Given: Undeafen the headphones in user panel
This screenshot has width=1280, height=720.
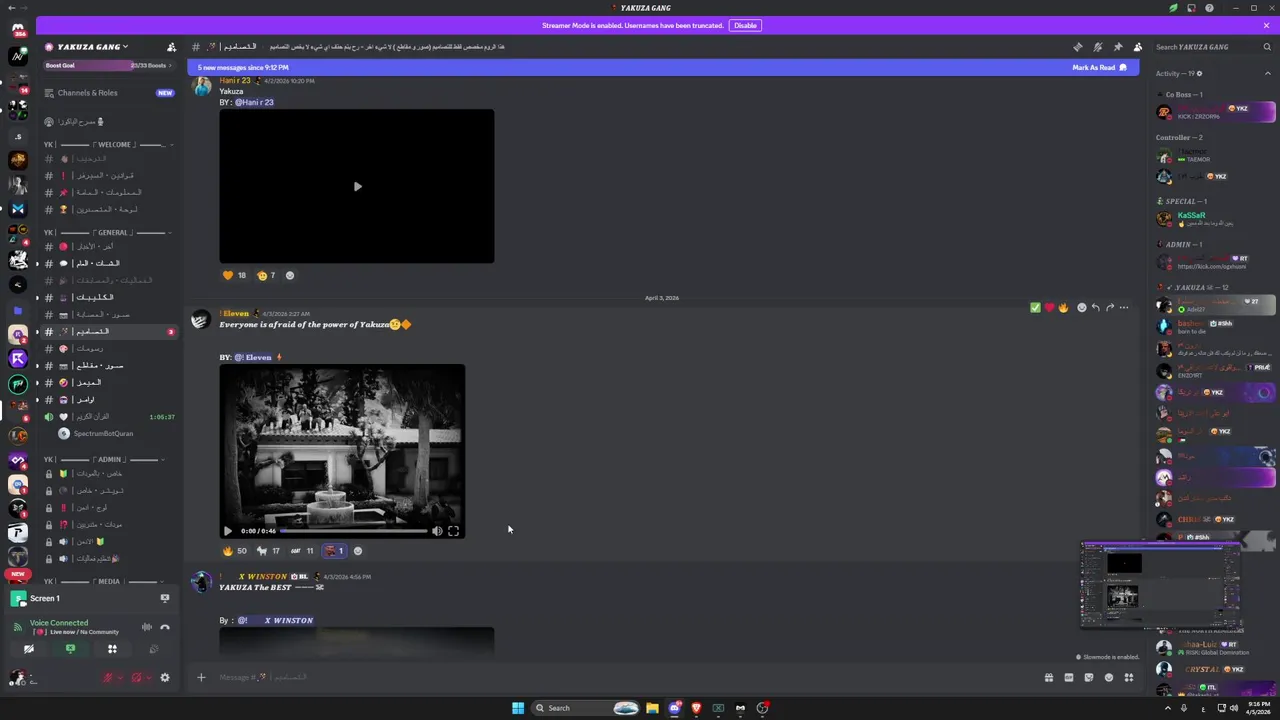Looking at the screenshot, I should [136, 677].
